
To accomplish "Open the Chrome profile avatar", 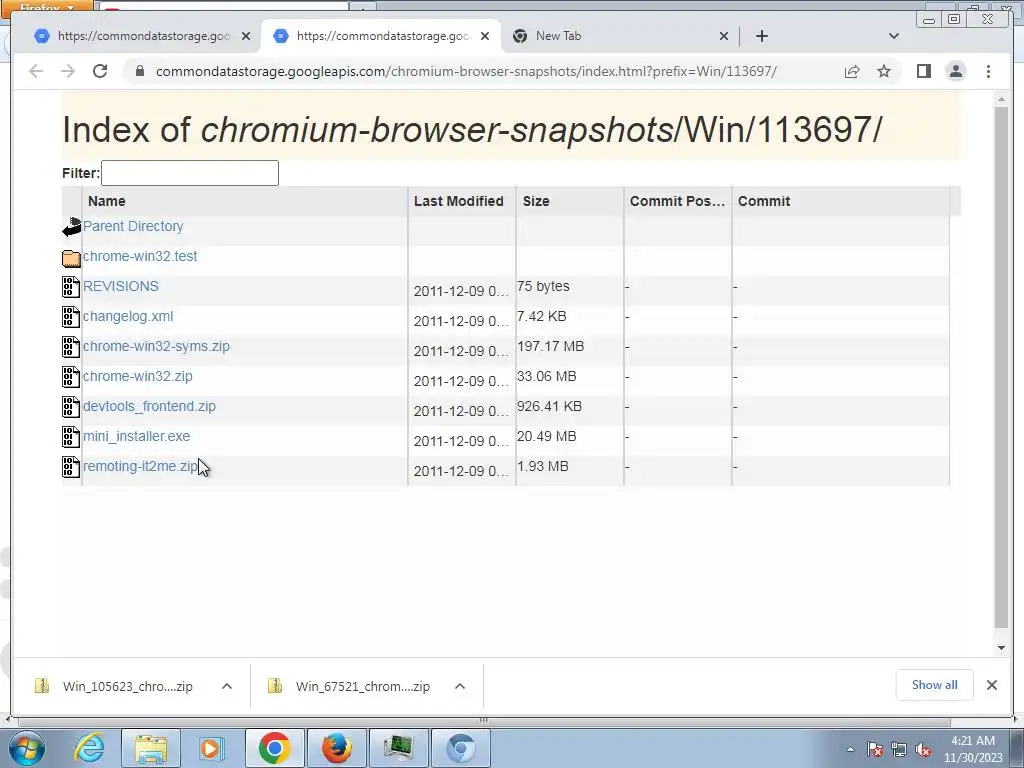I will coord(955,71).
